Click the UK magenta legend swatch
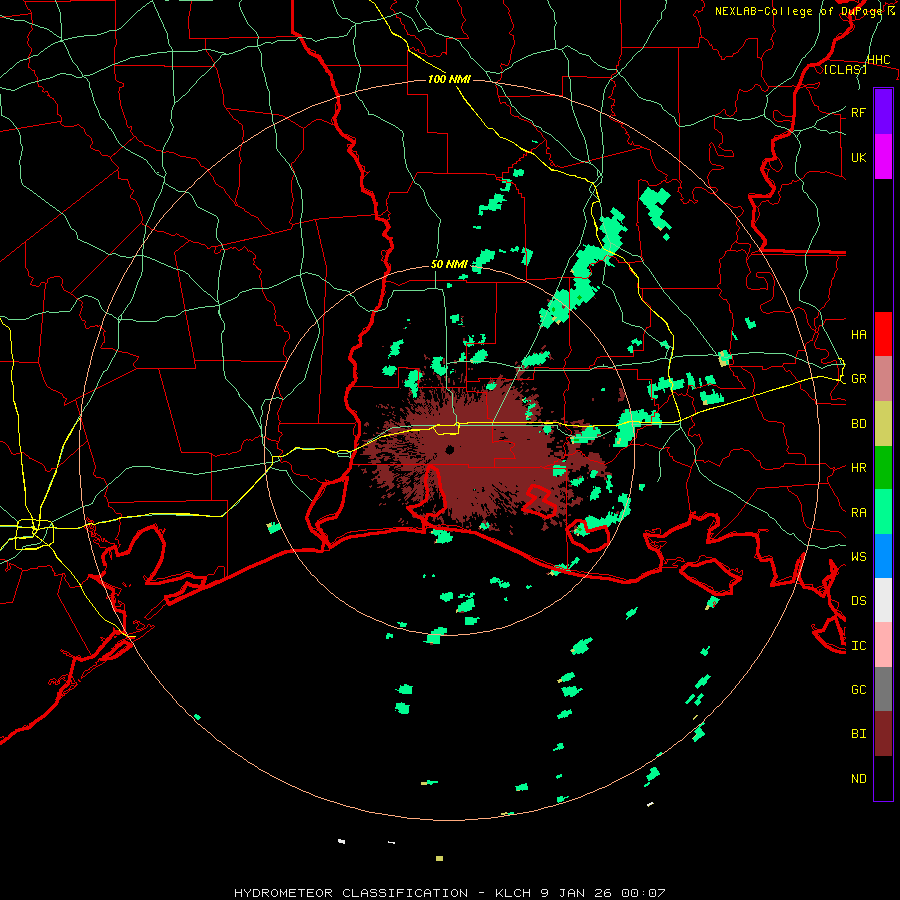Viewport: 900px width, 900px height. [x=883, y=157]
